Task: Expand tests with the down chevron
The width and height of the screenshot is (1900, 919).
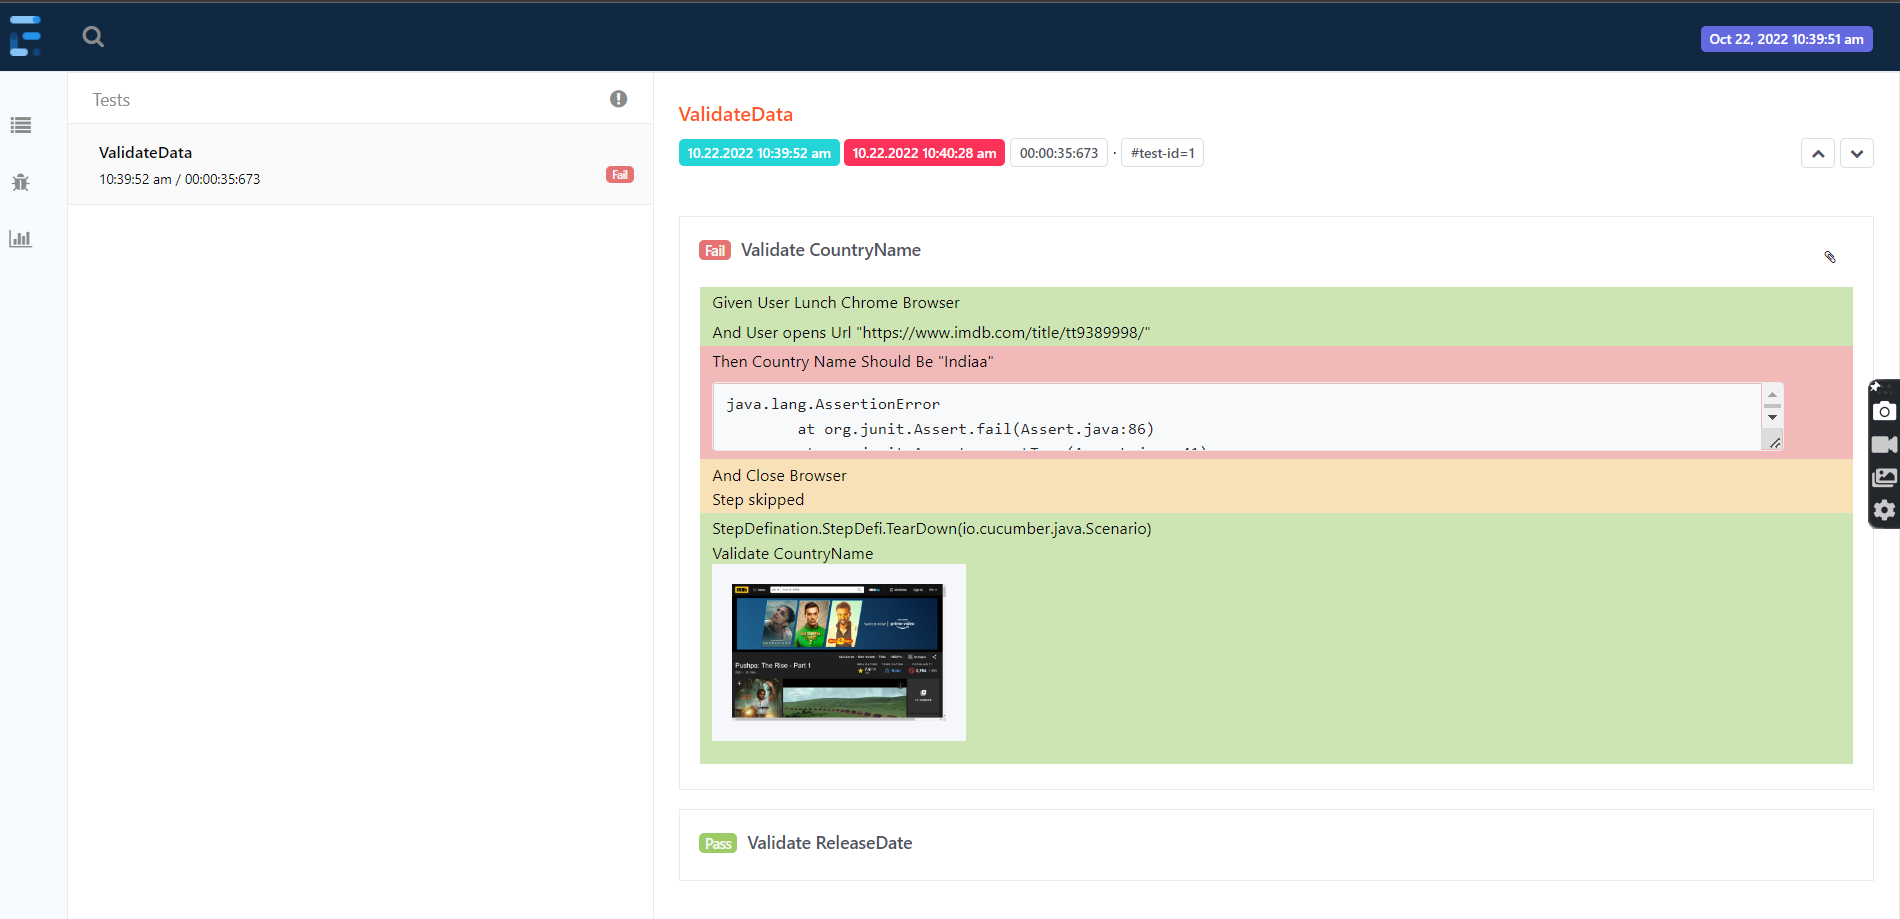Action: point(1857,153)
